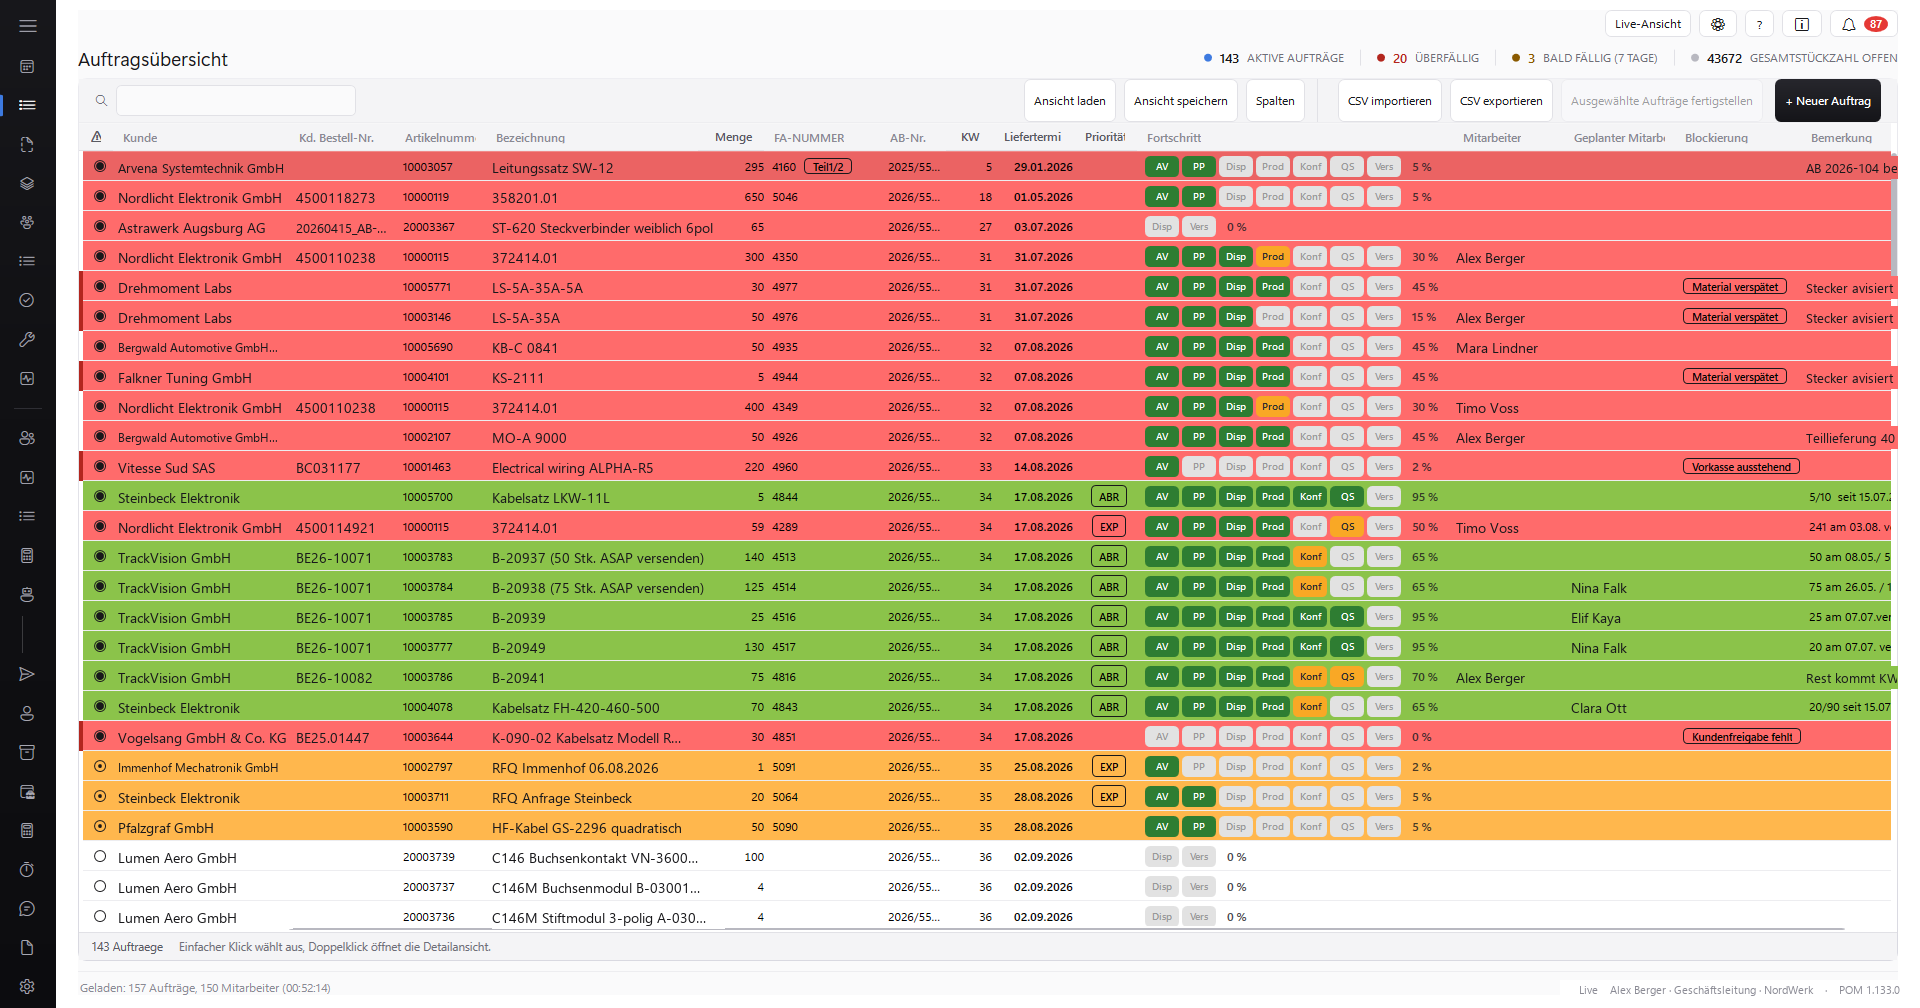The width and height of the screenshot is (1920, 1008).
Task: Open the calendar icon in the sidebar
Action: tap(27, 67)
